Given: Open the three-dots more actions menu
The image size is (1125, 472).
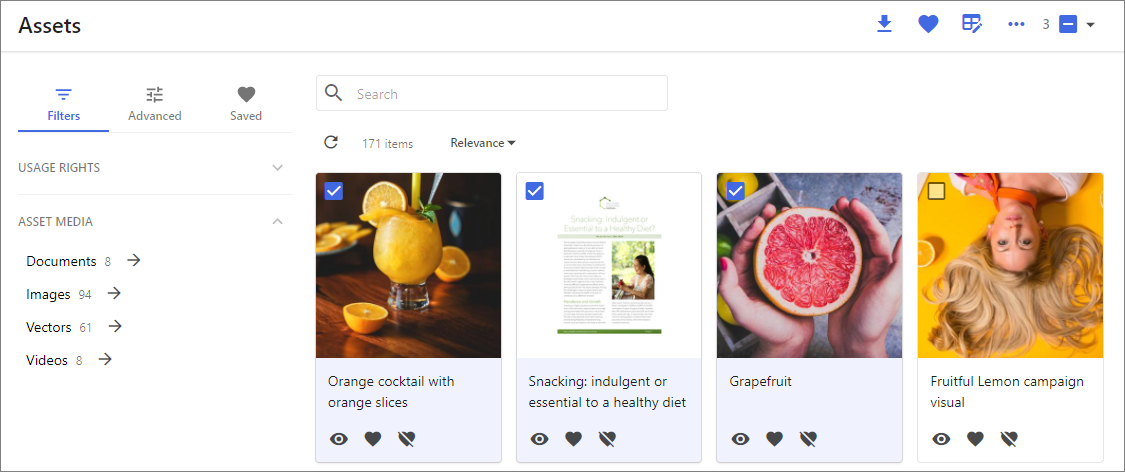Looking at the screenshot, I should coord(1016,24).
